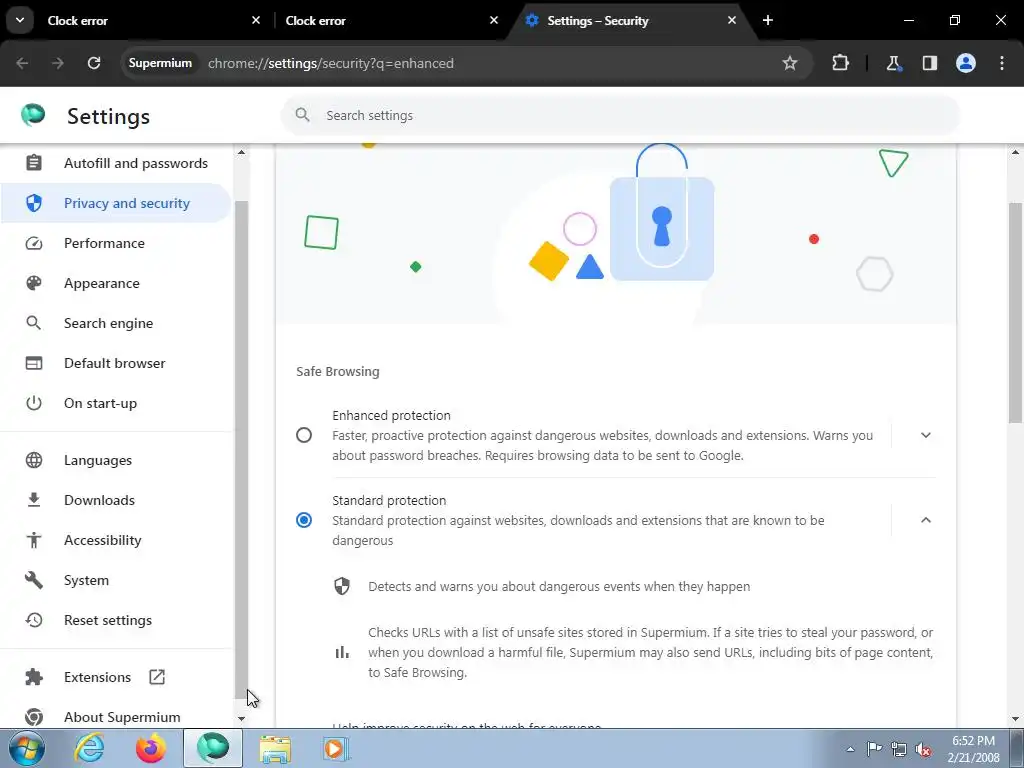The width and height of the screenshot is (1024, 768).
Task: Click the System wrench icon
Action: coord(34,580)
